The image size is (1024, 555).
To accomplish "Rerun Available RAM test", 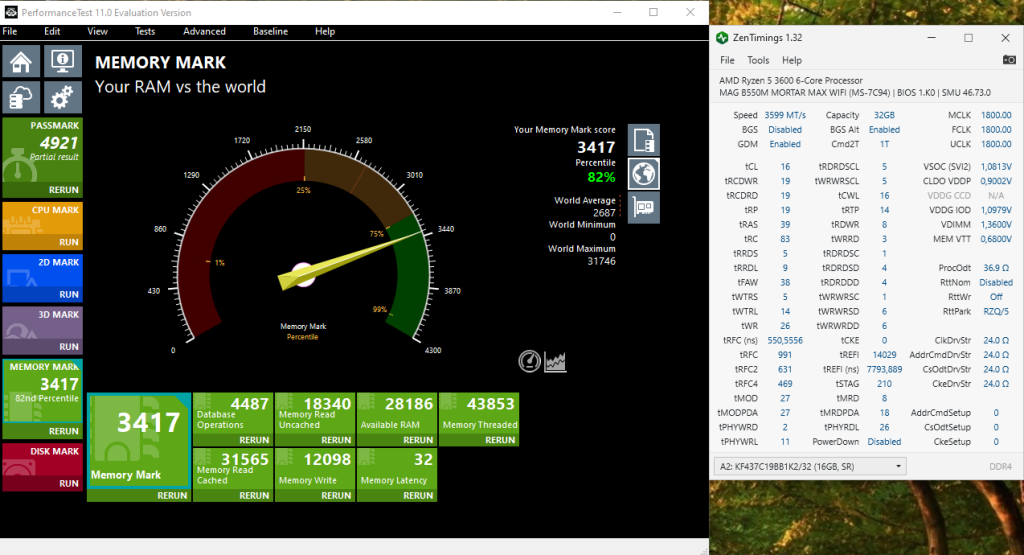I will pyautogui.click(x=418, y=440).
